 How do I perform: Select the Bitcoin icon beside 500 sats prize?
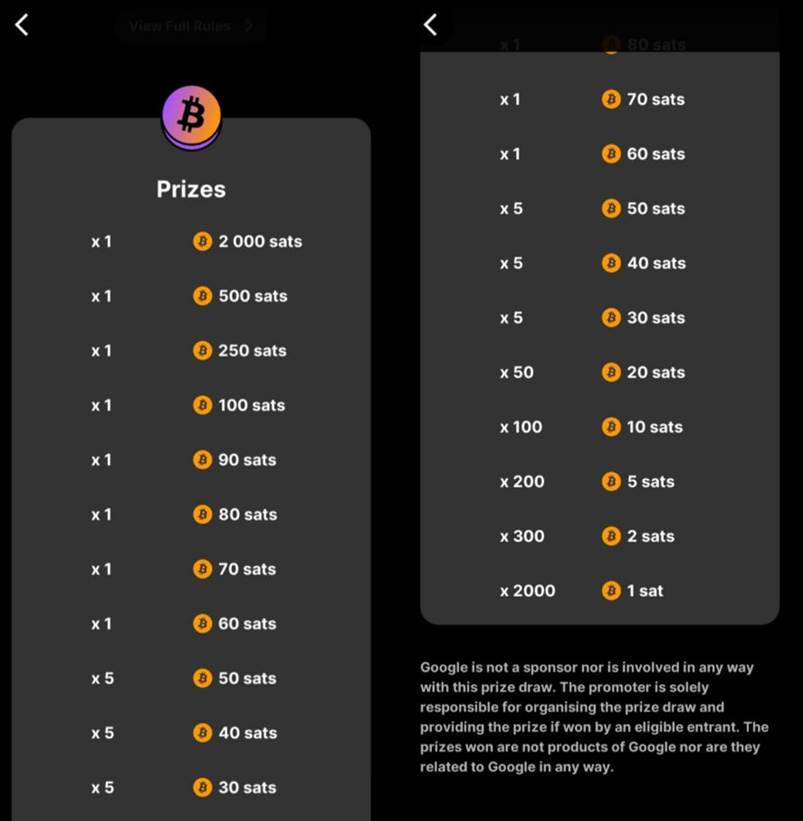click(x=203, y=296)
